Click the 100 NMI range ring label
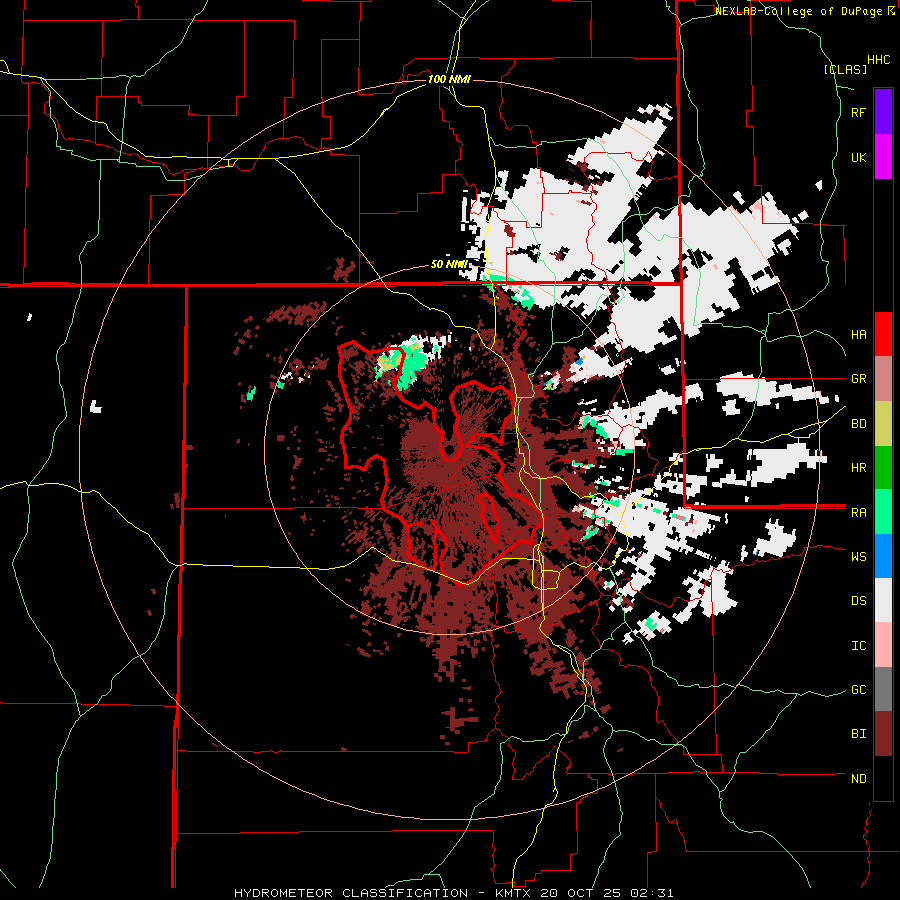 tap(449, 79)
